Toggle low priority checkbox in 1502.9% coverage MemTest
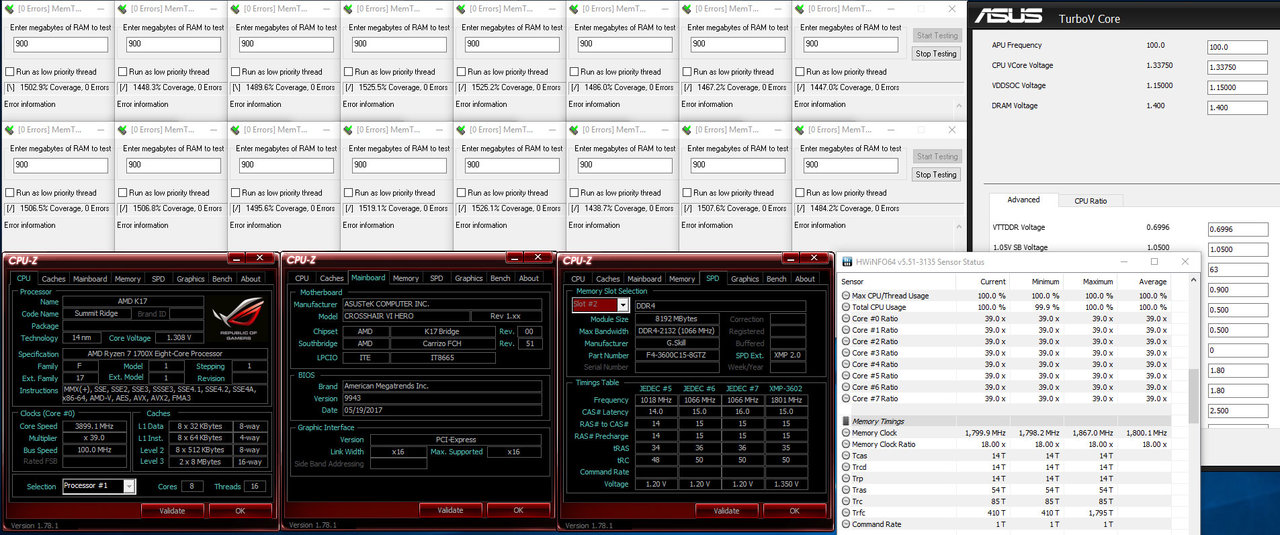 click(10, 72)
